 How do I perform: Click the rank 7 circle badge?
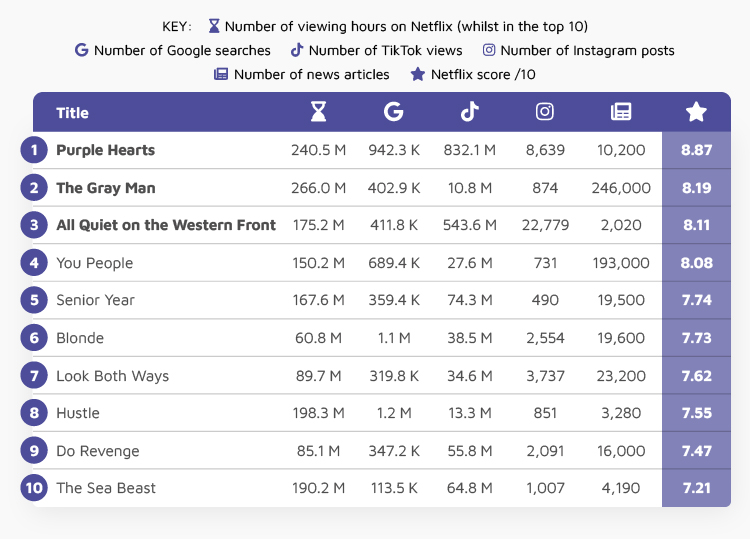[34, 375]
